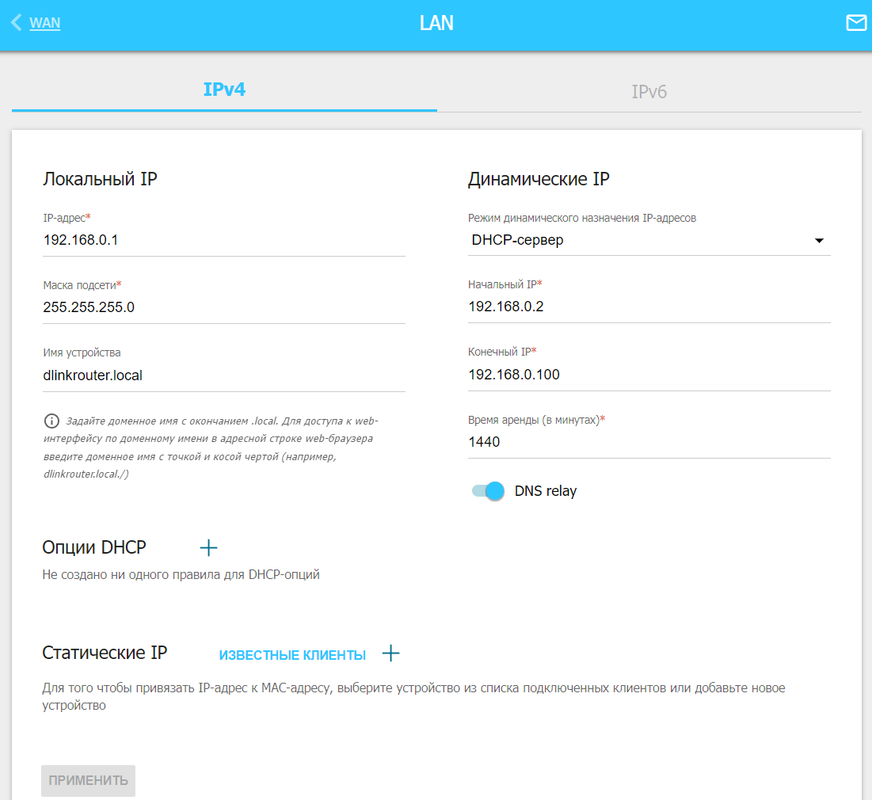Edit the Время аренды field 1440

click(649, 442)
